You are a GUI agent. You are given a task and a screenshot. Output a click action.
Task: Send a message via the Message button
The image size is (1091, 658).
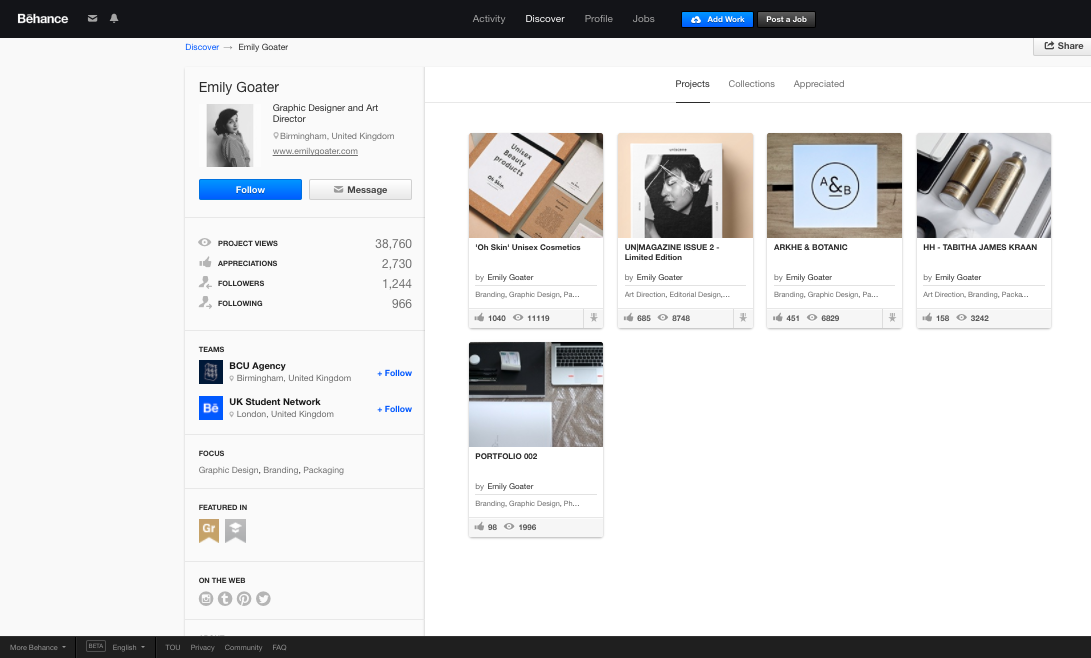(360, 190)
